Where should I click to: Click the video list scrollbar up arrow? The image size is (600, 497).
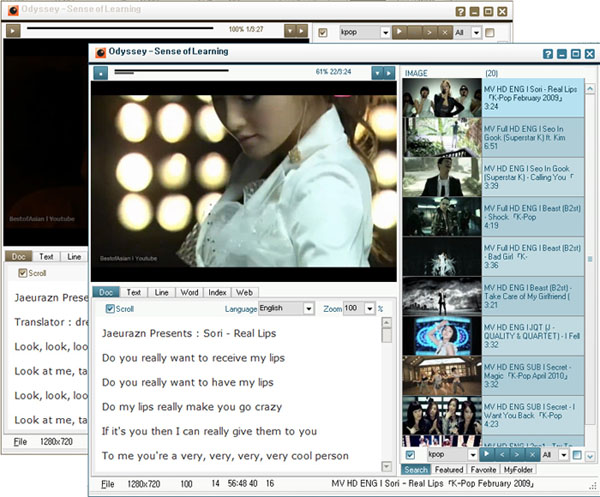click(590, 89)
